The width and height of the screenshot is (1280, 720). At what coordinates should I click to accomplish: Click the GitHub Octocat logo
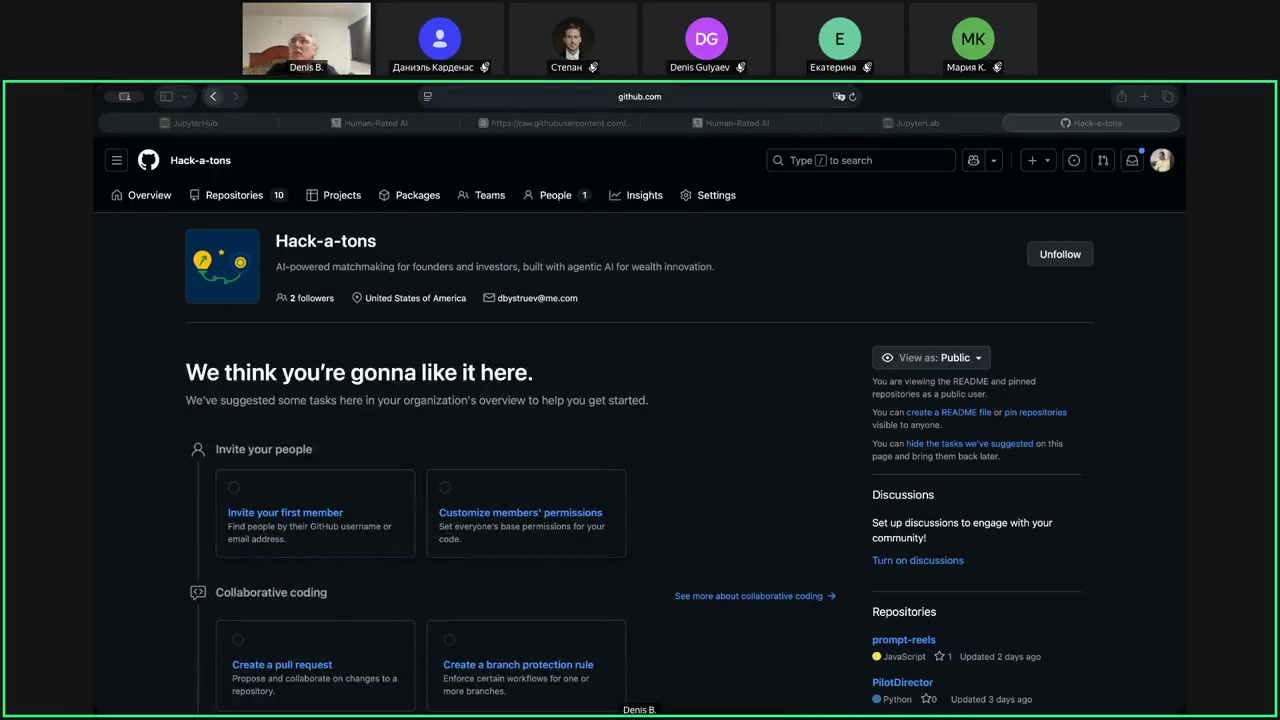click(x=148, y=160)
